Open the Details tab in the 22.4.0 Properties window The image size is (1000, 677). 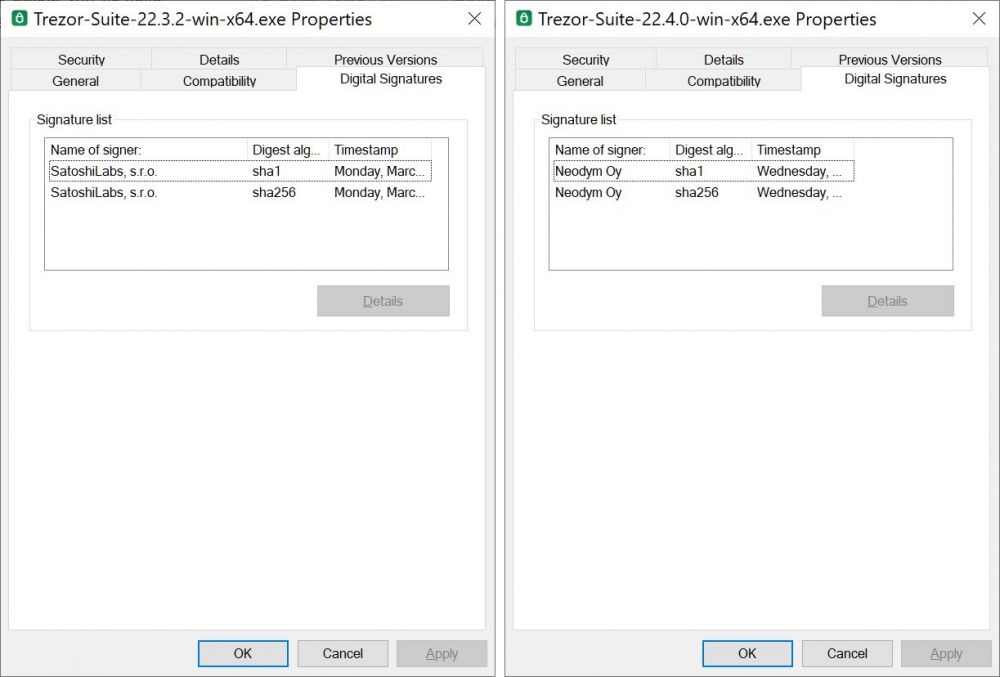723,59
